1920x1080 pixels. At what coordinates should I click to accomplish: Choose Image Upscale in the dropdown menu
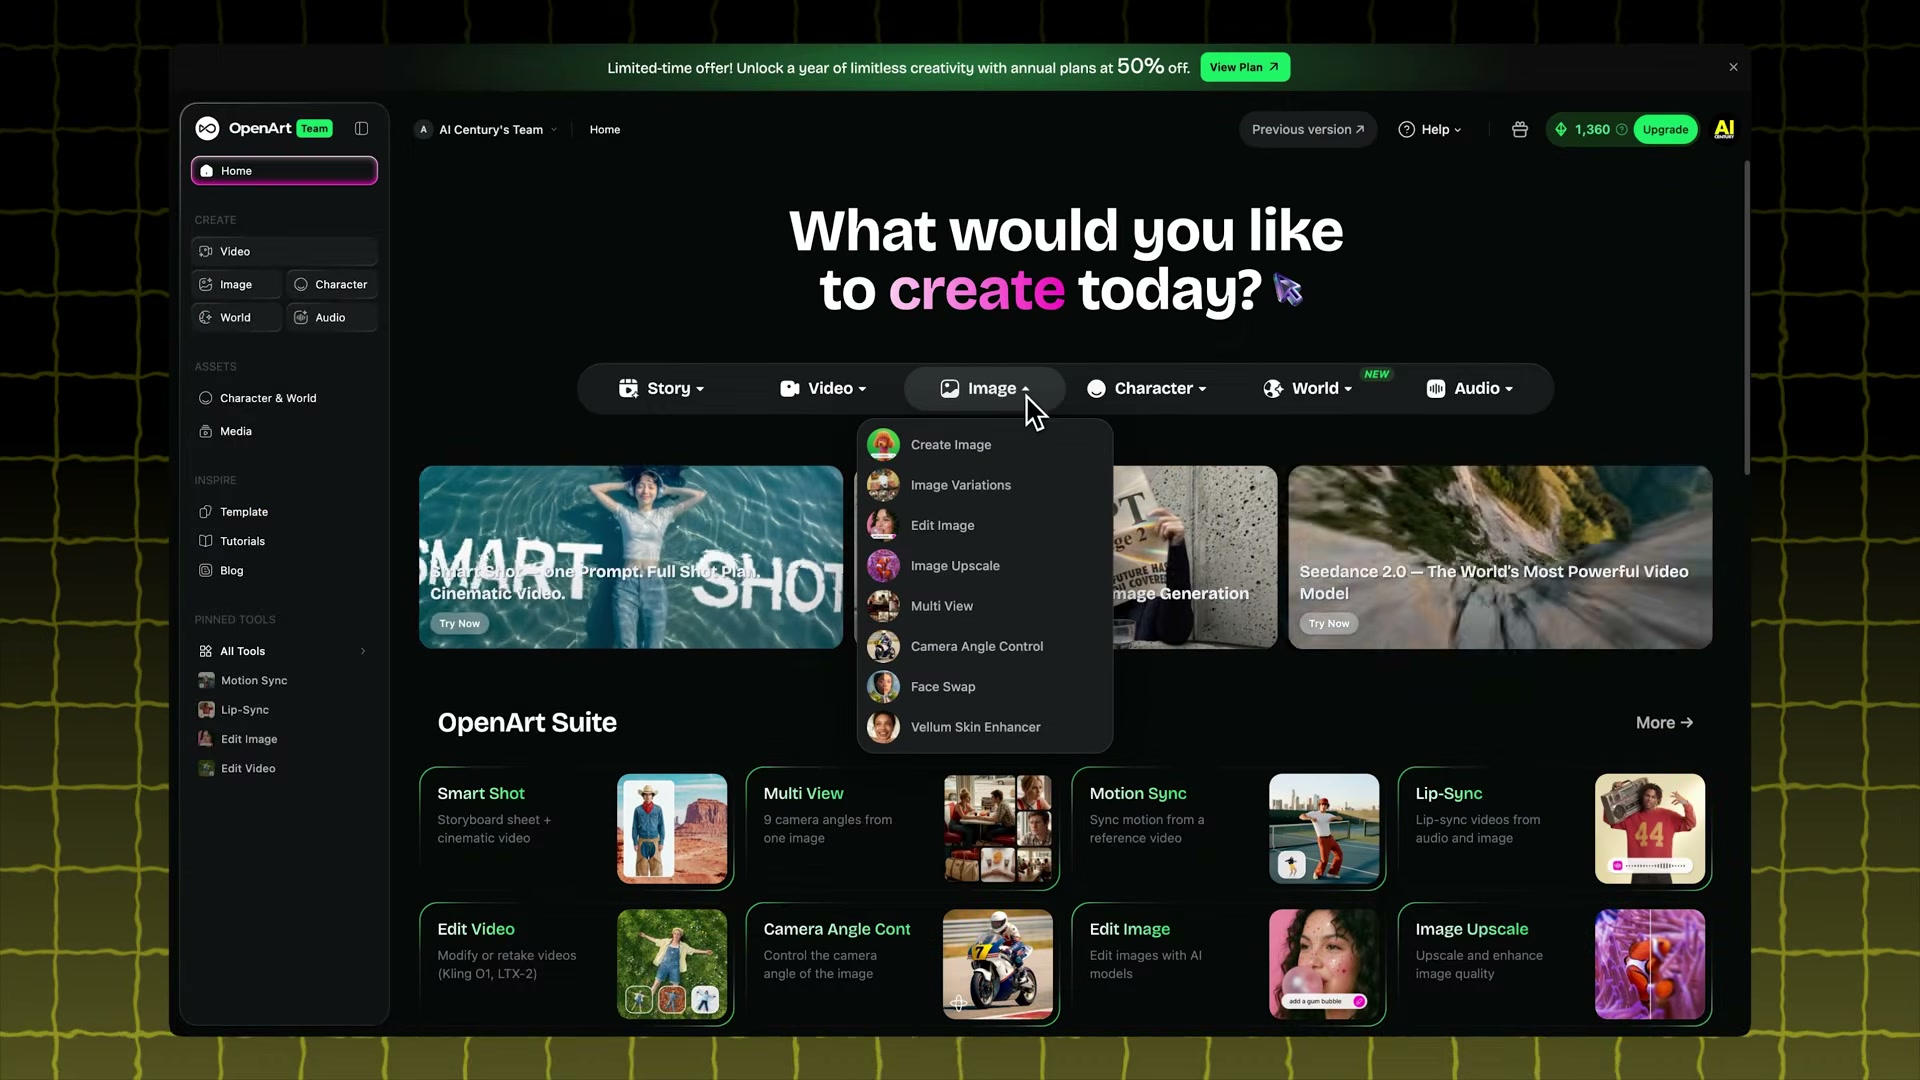point(985,566)
